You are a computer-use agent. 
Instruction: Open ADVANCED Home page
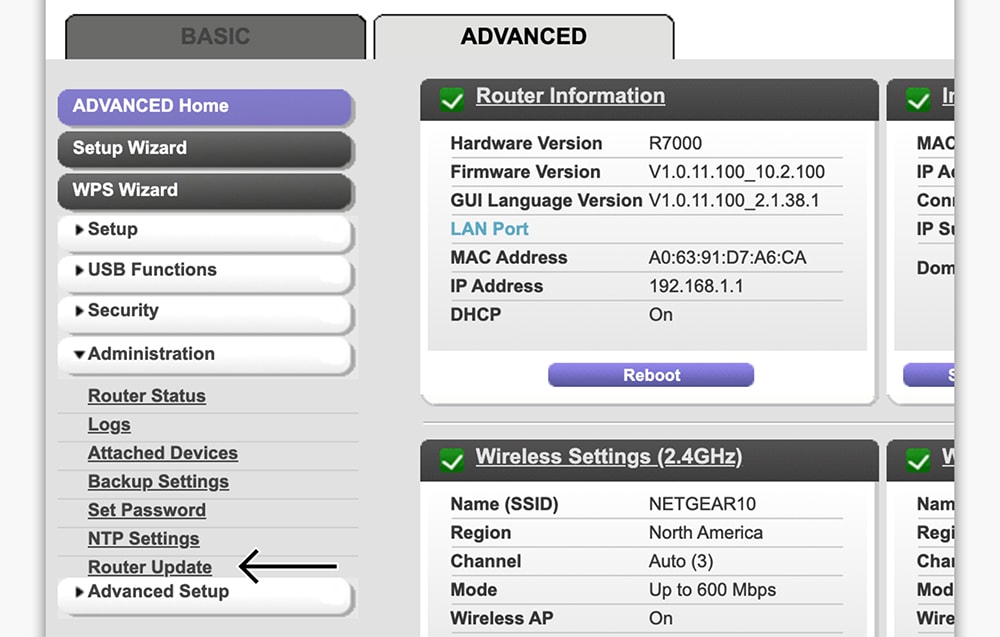pos(205,106)
